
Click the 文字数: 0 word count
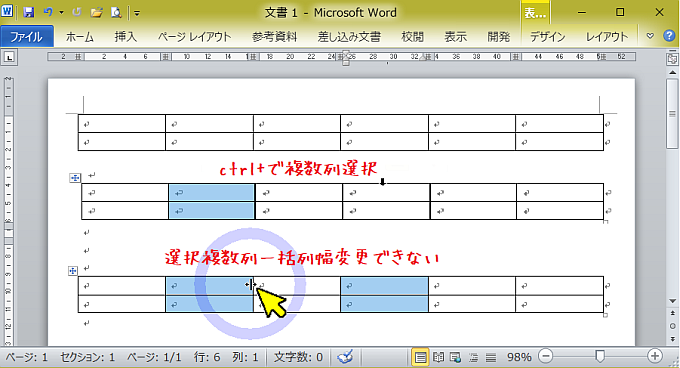click(x=298, y=357)
